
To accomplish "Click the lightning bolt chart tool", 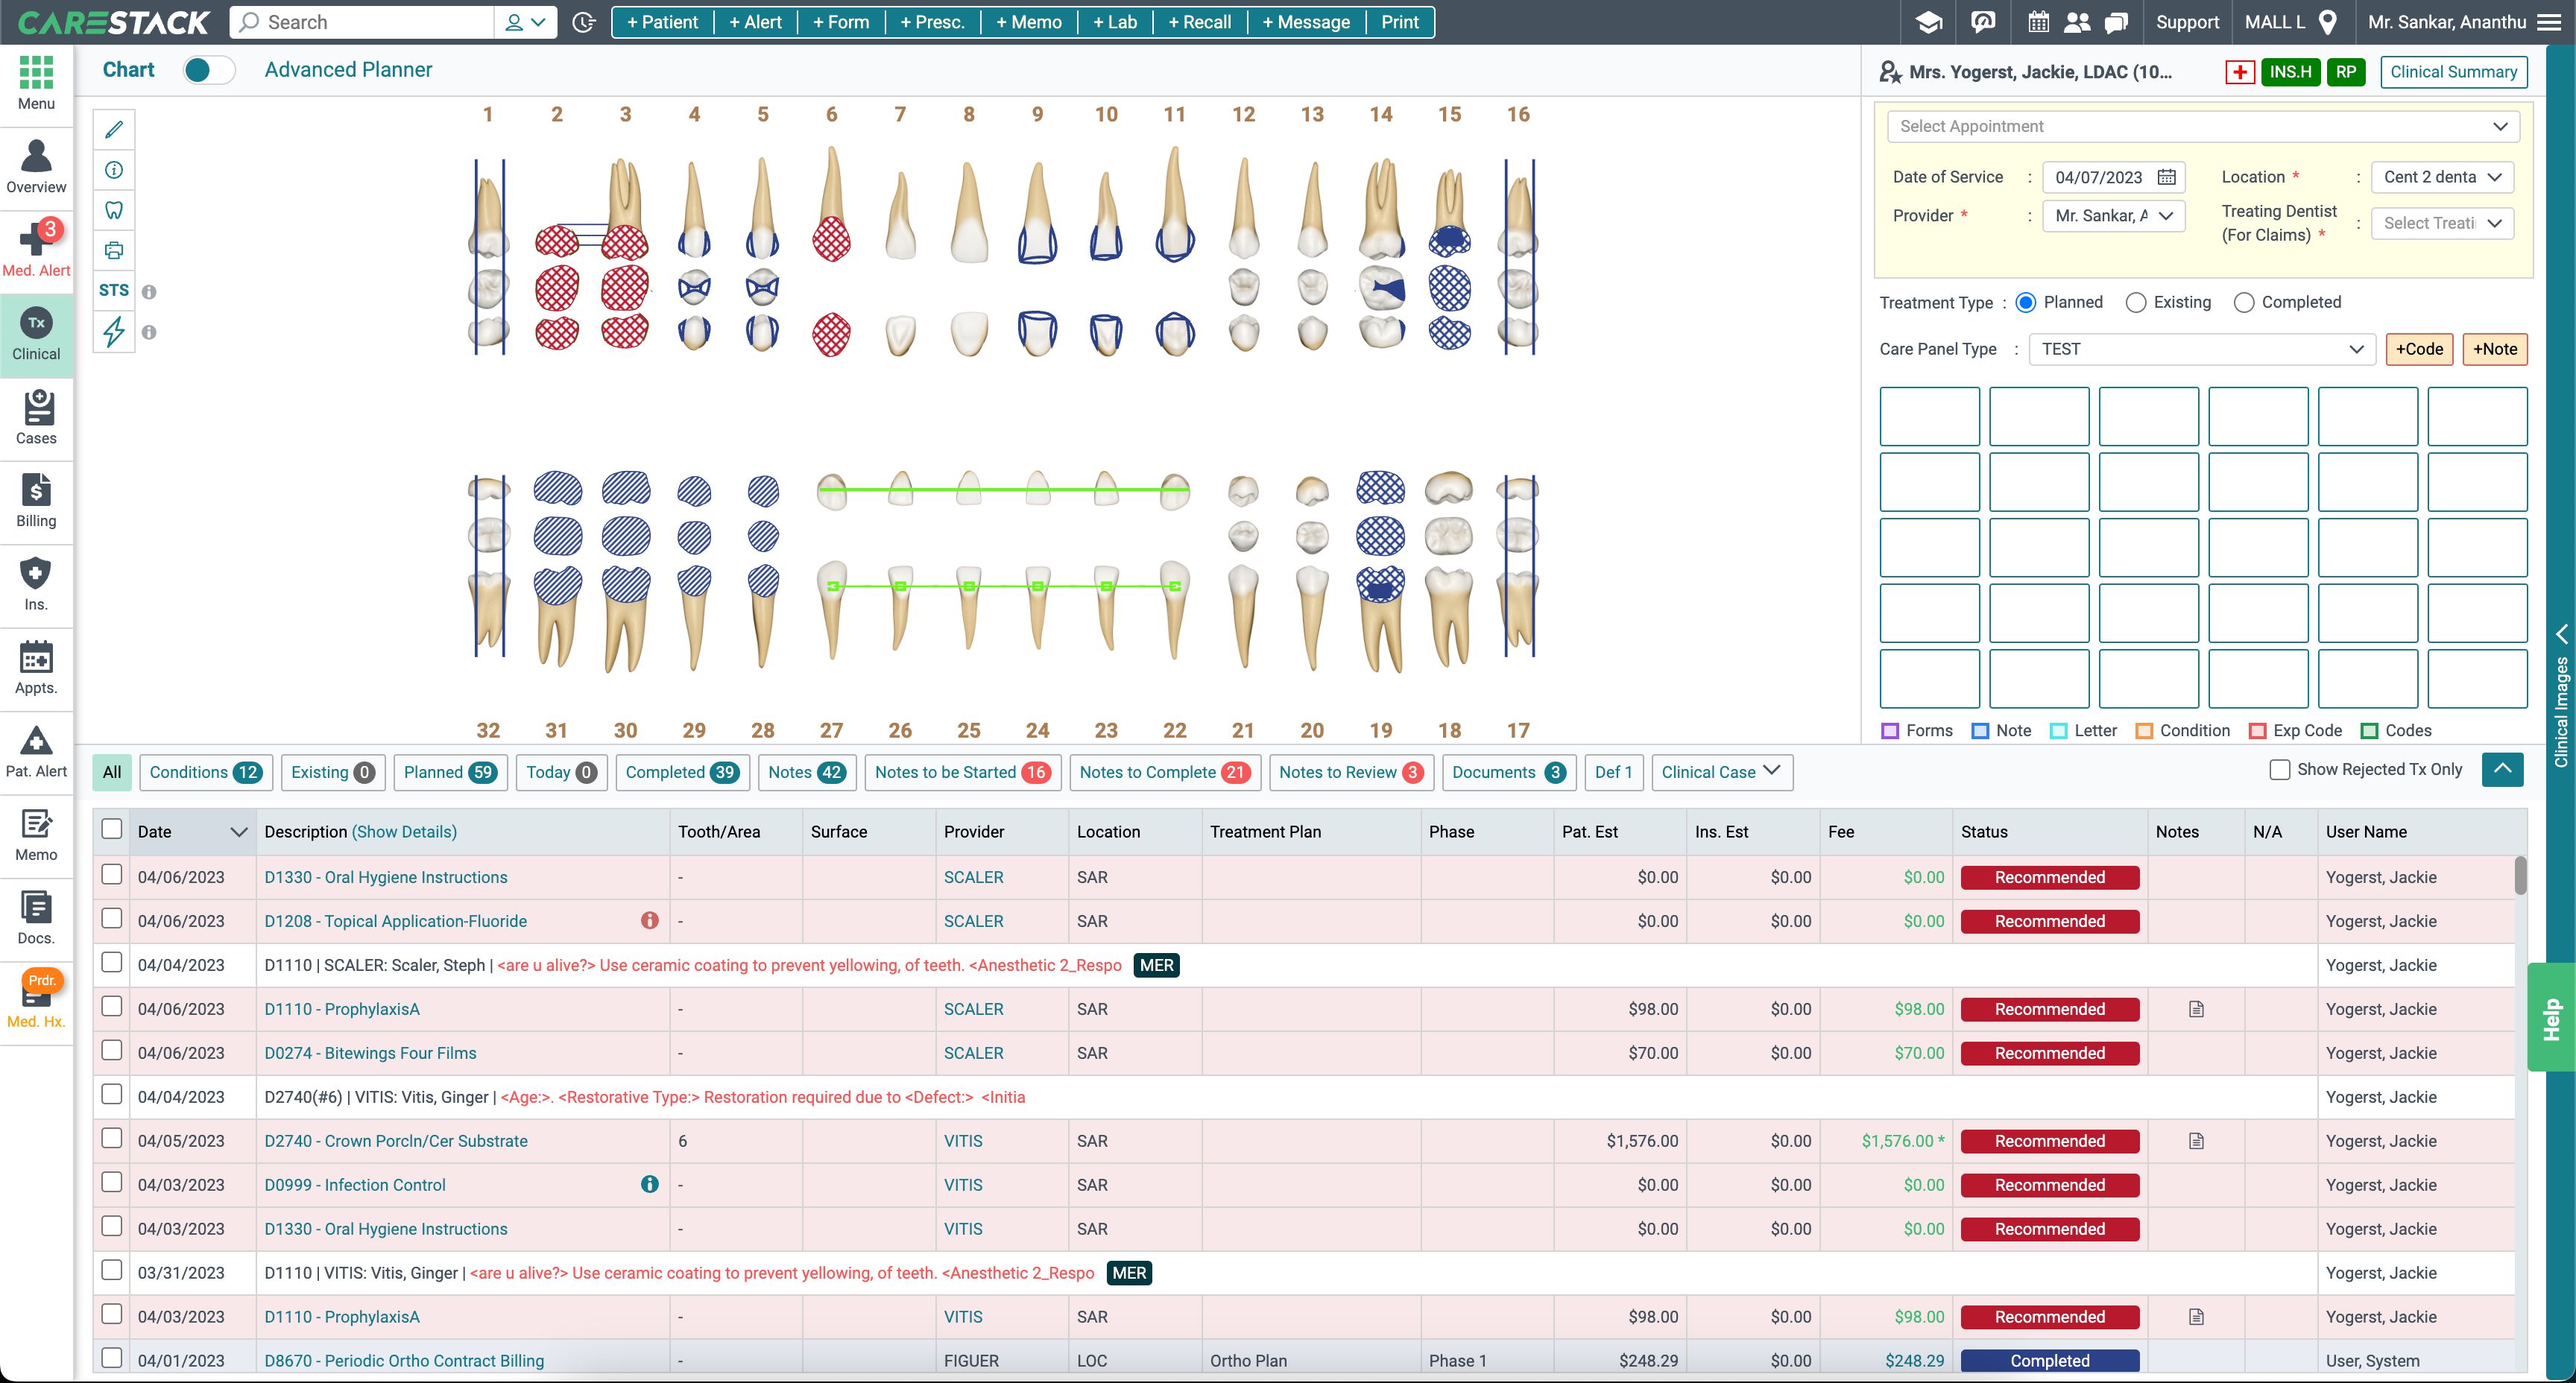I will click(x=114, y=331).
